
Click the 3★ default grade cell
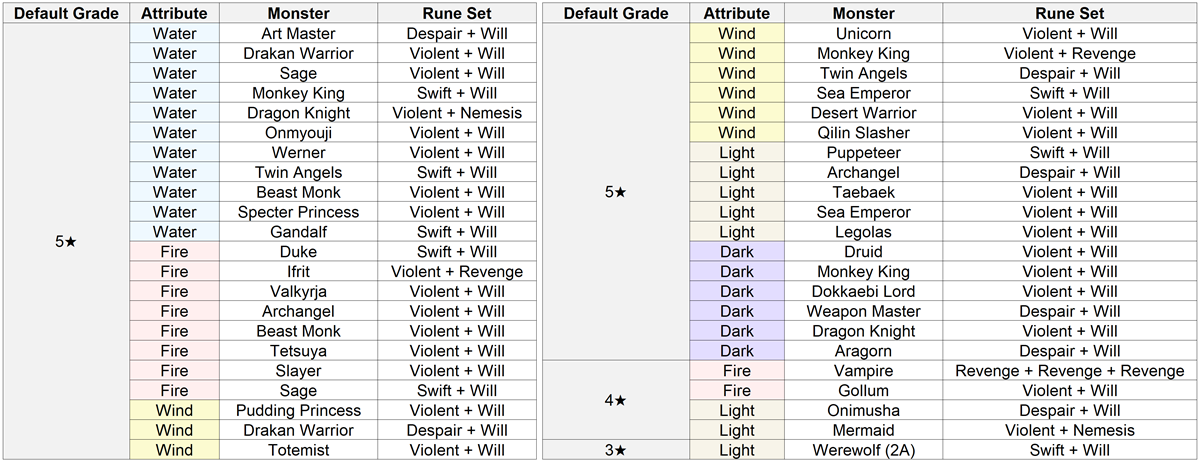click(x=615, y=450)
